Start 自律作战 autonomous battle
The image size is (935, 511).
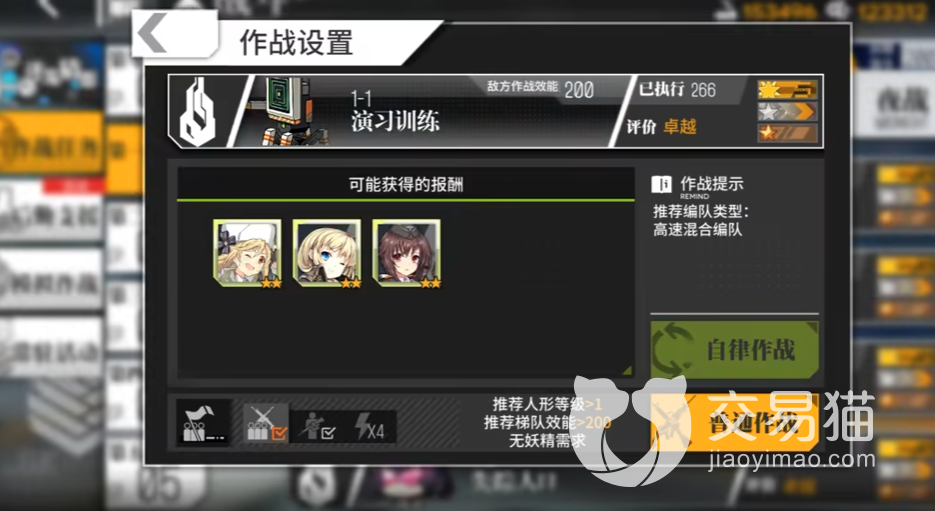(x=734, y=350)
